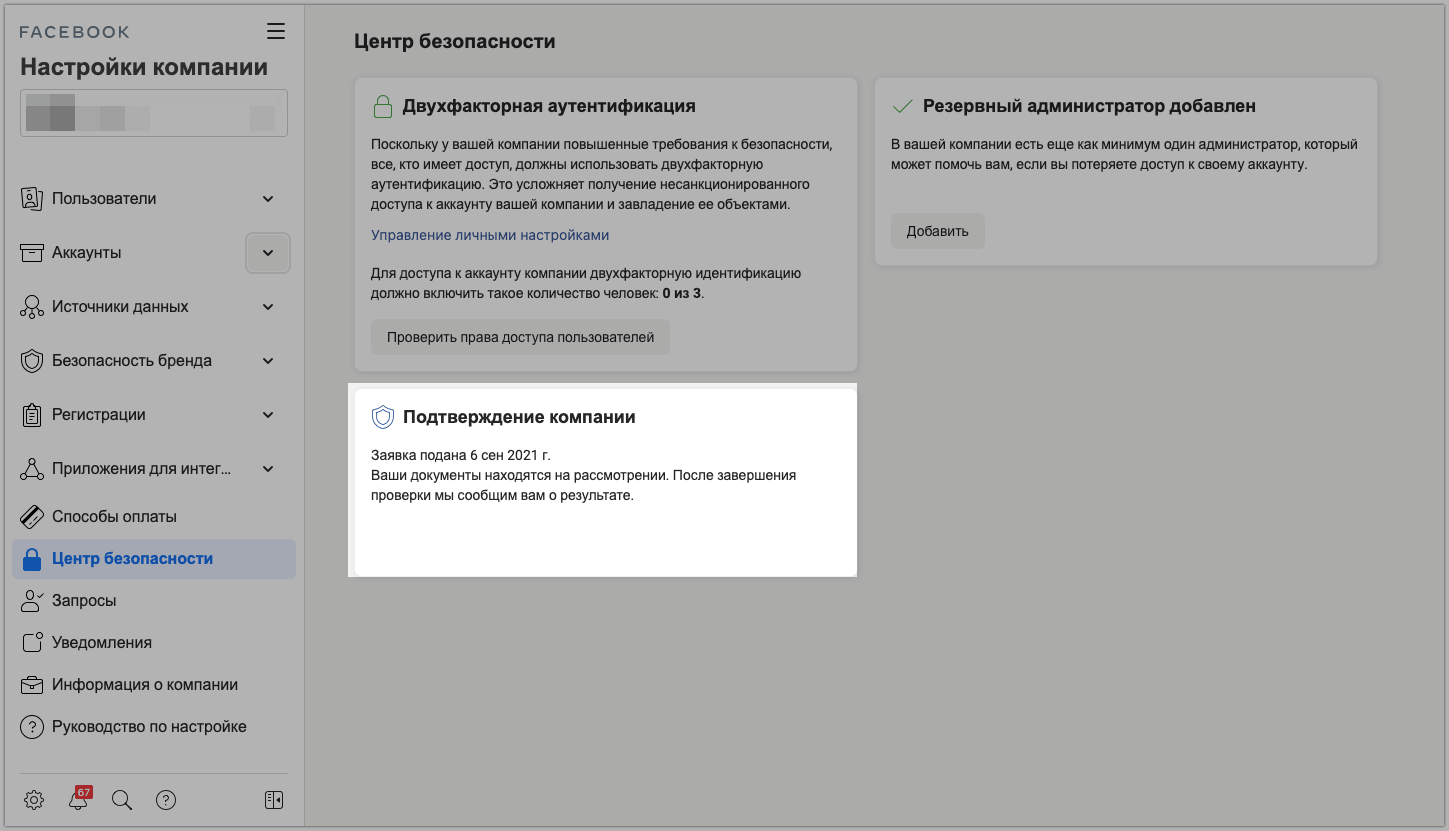Click the Добавить button
The height and width of the screenshot is (831, 1449).
(937, 231)
